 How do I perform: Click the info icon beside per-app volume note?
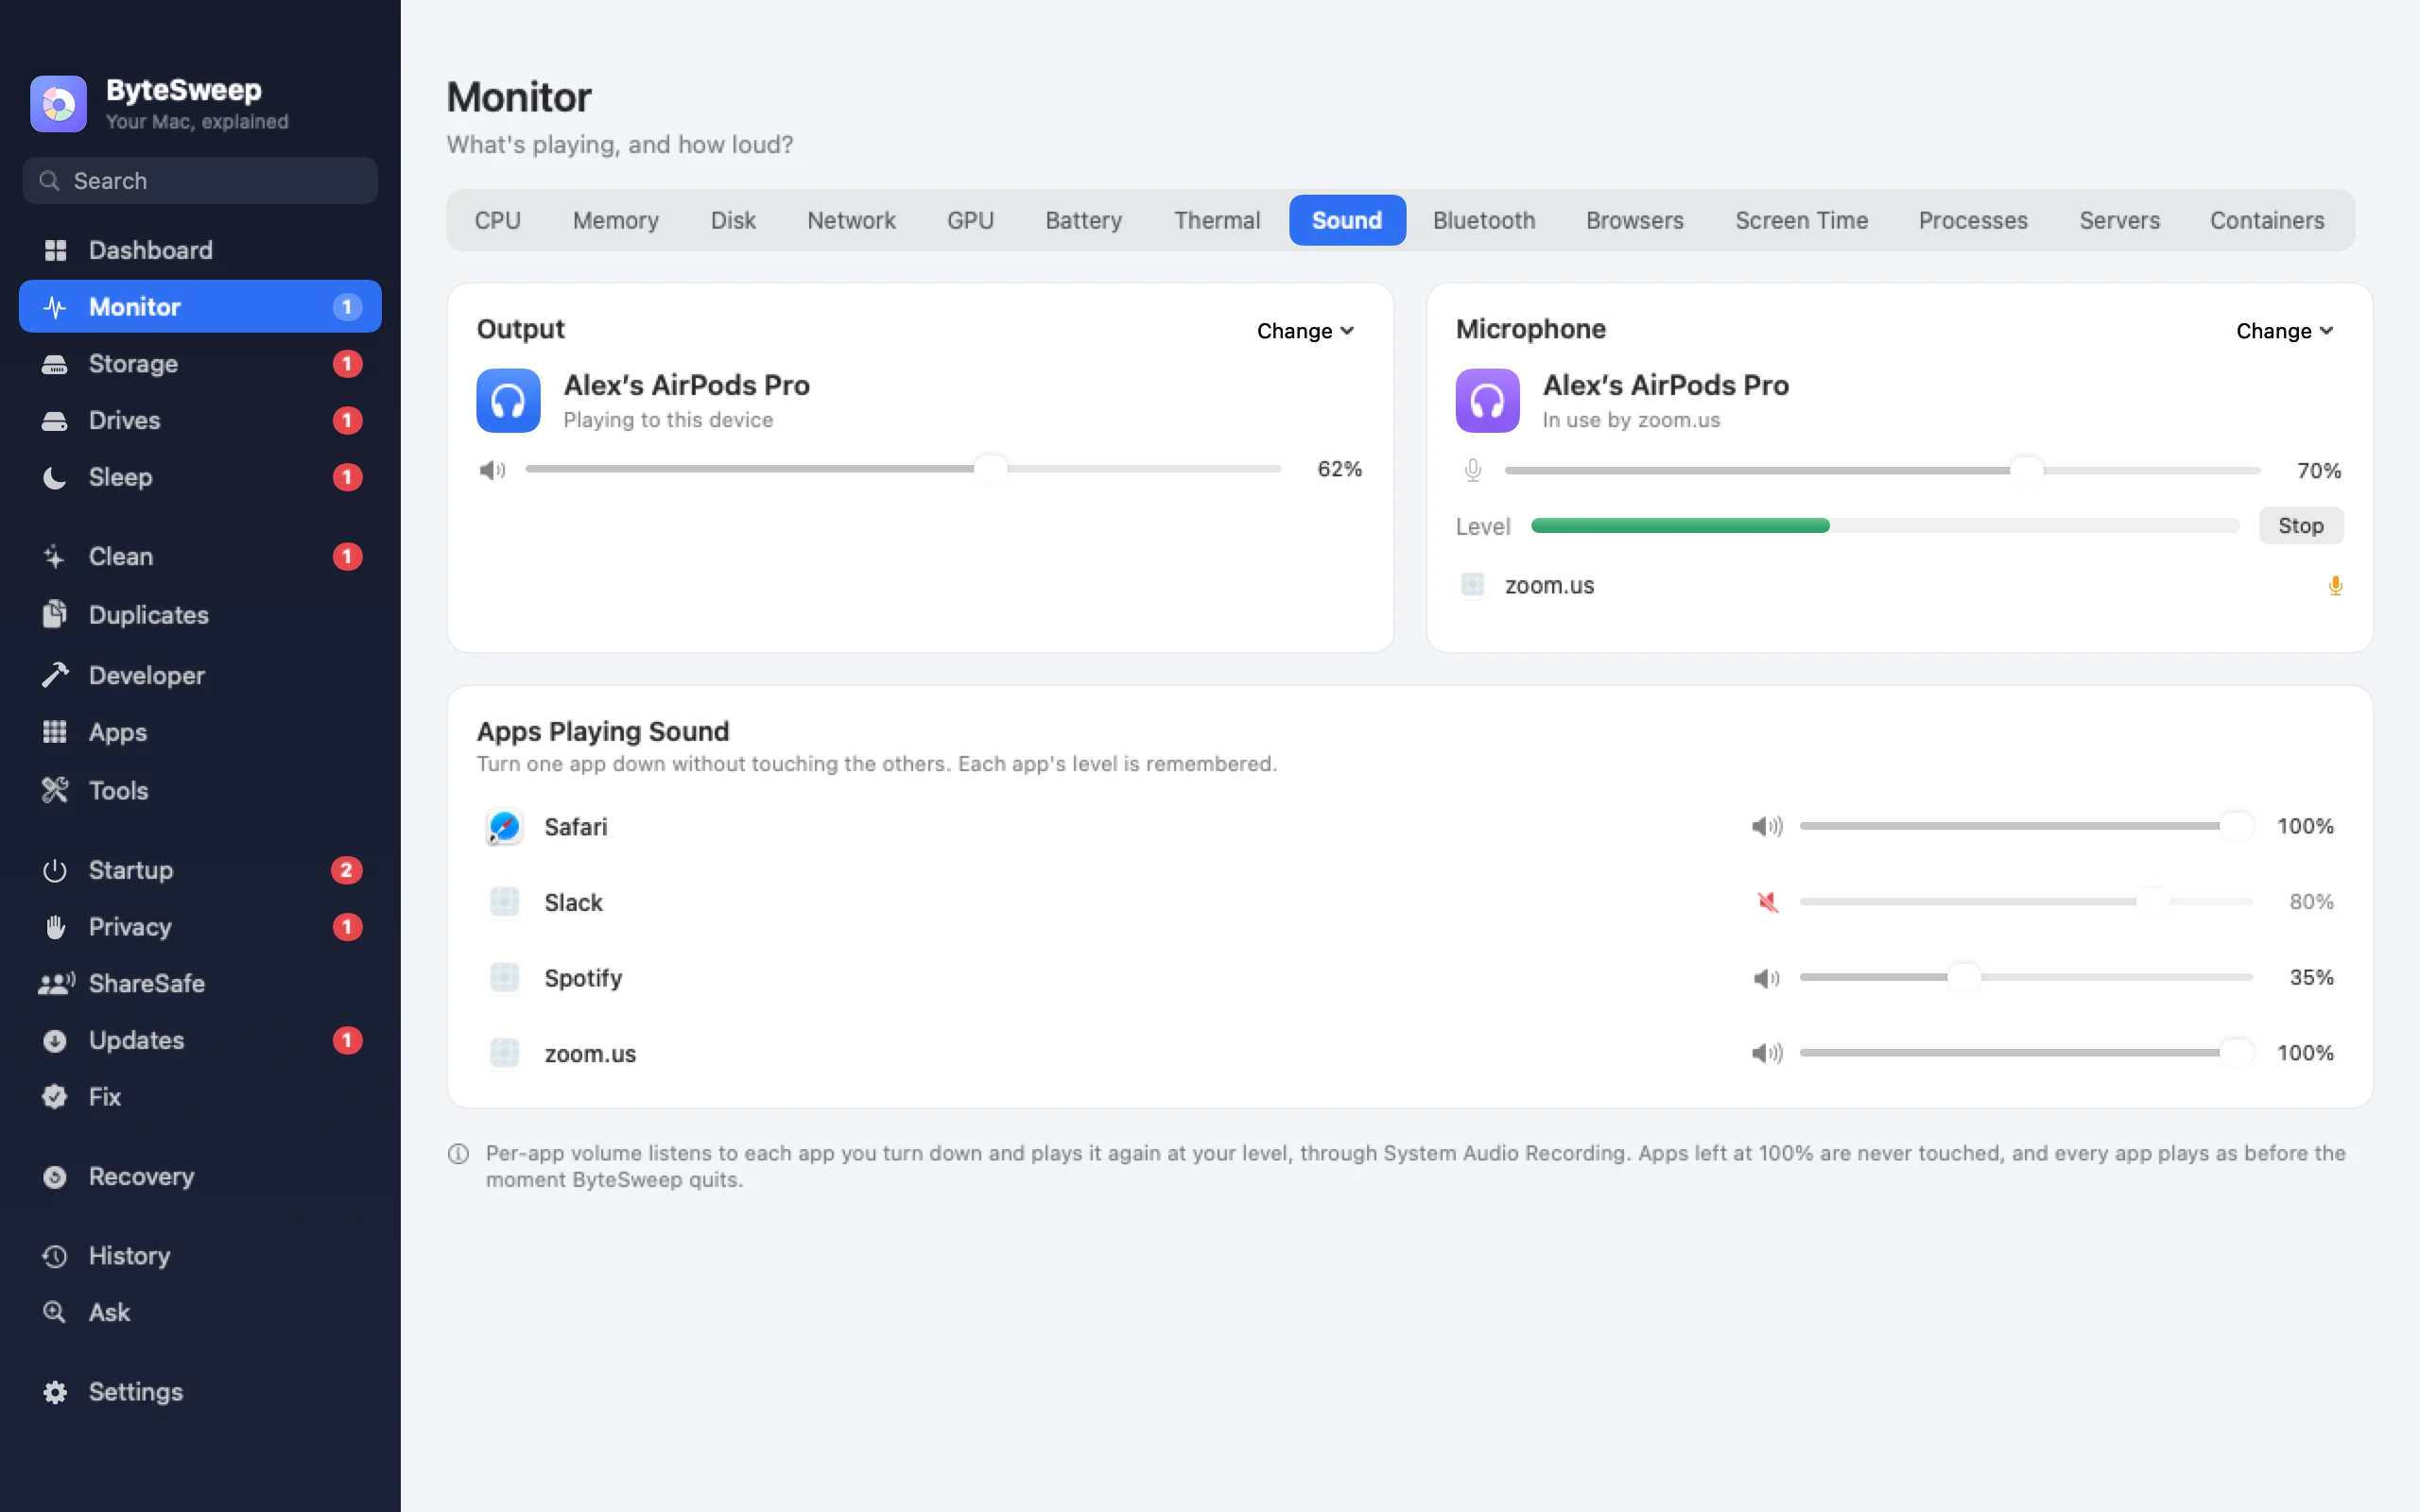coord(458,1154)
